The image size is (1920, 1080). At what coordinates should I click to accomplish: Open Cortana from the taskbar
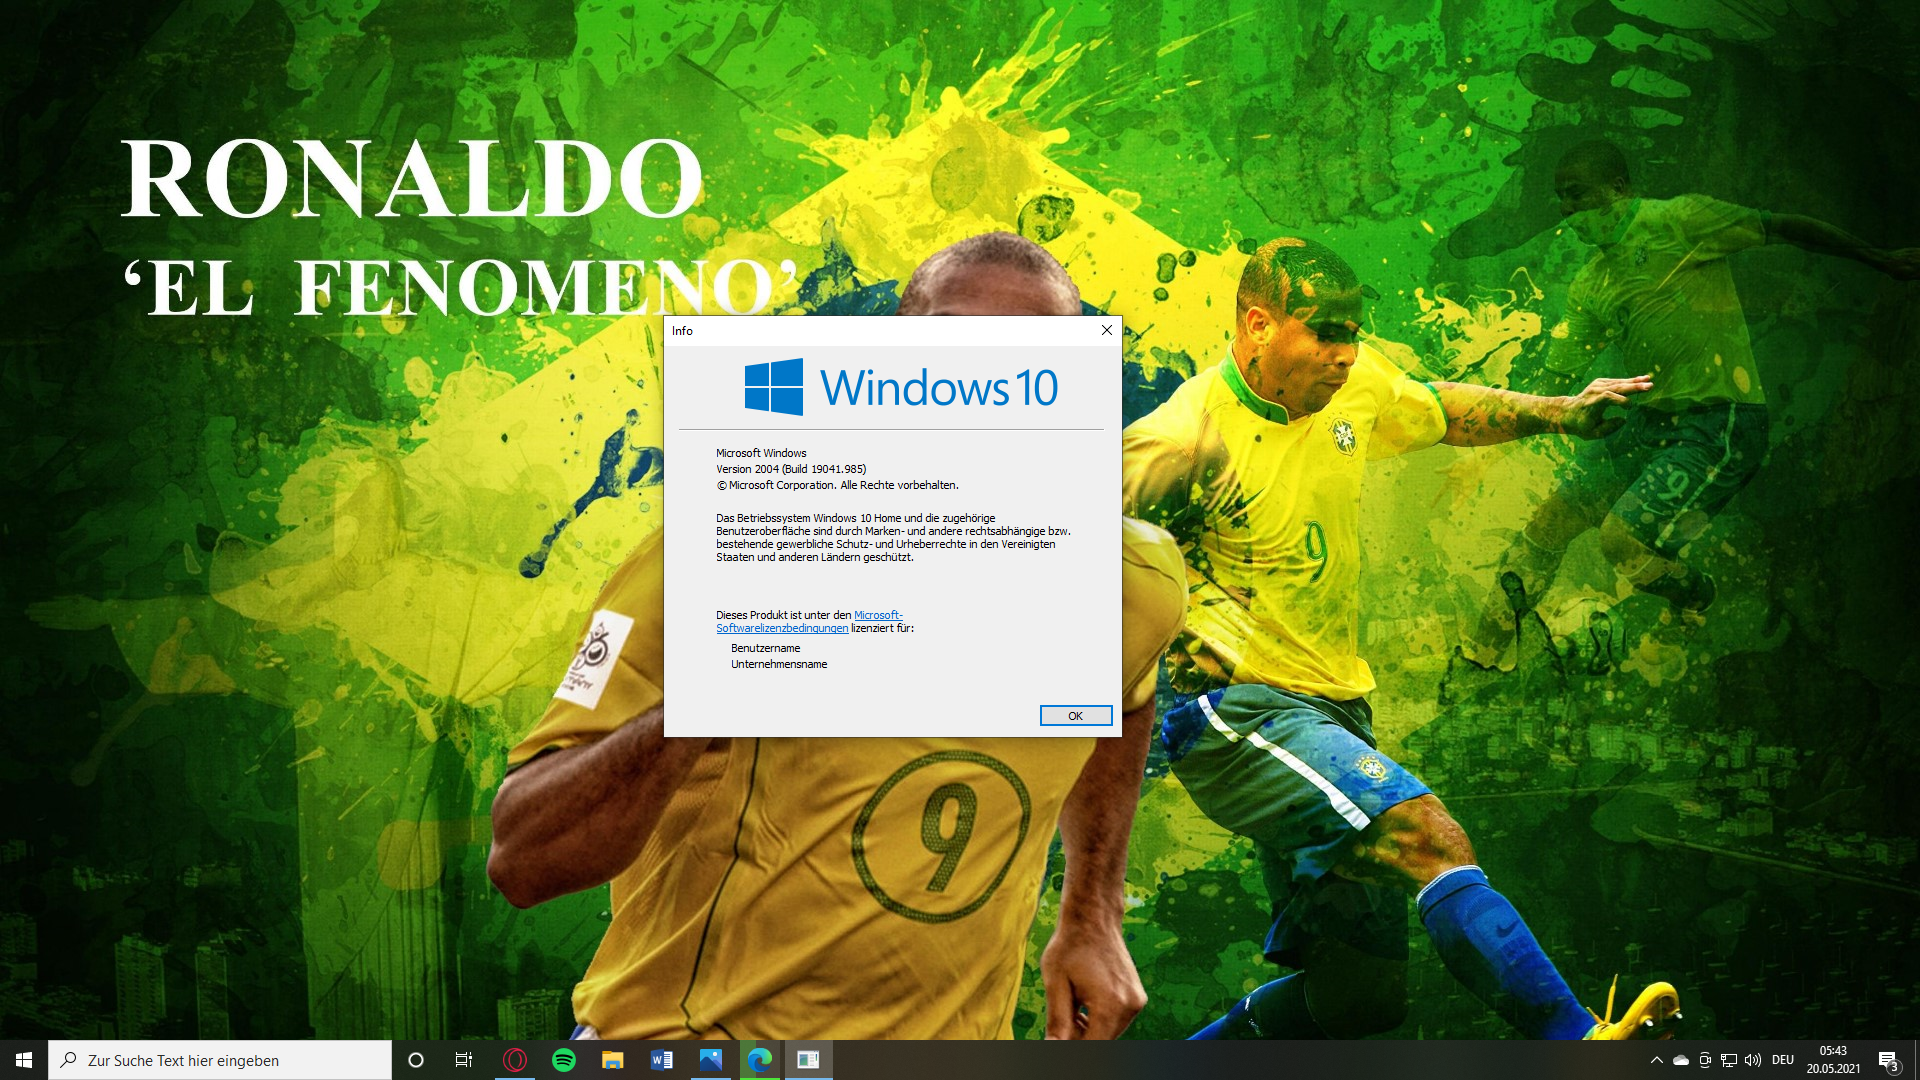(x=416, y=1060)
